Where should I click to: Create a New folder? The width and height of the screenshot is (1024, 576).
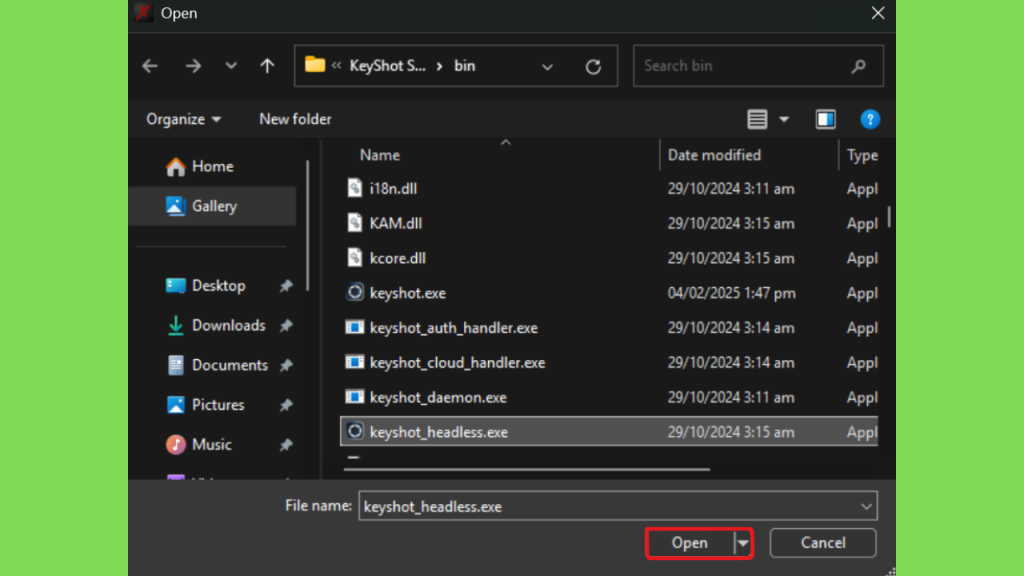[x=295, y=120]
